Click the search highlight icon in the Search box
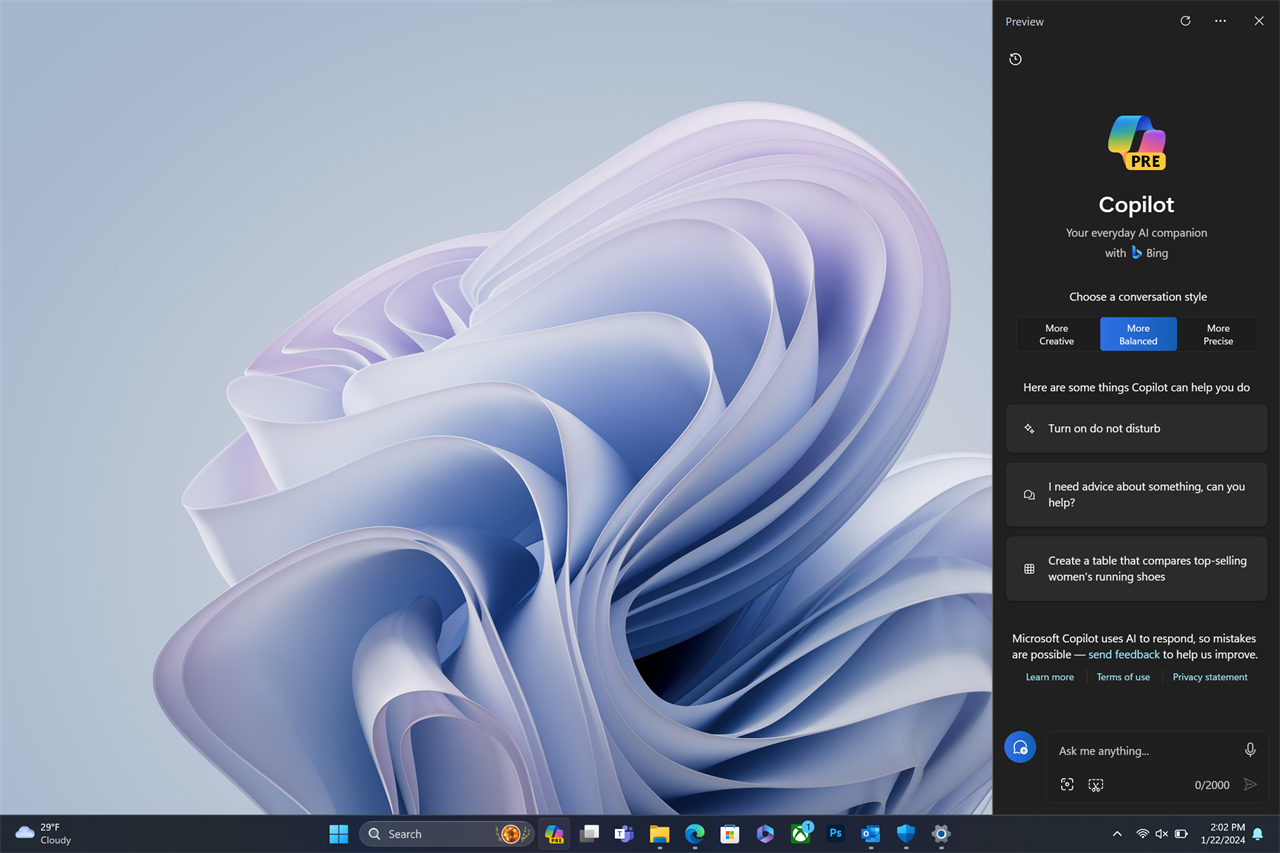The height and width of the screenshot is (853, 1280). (x=511, y=834)
